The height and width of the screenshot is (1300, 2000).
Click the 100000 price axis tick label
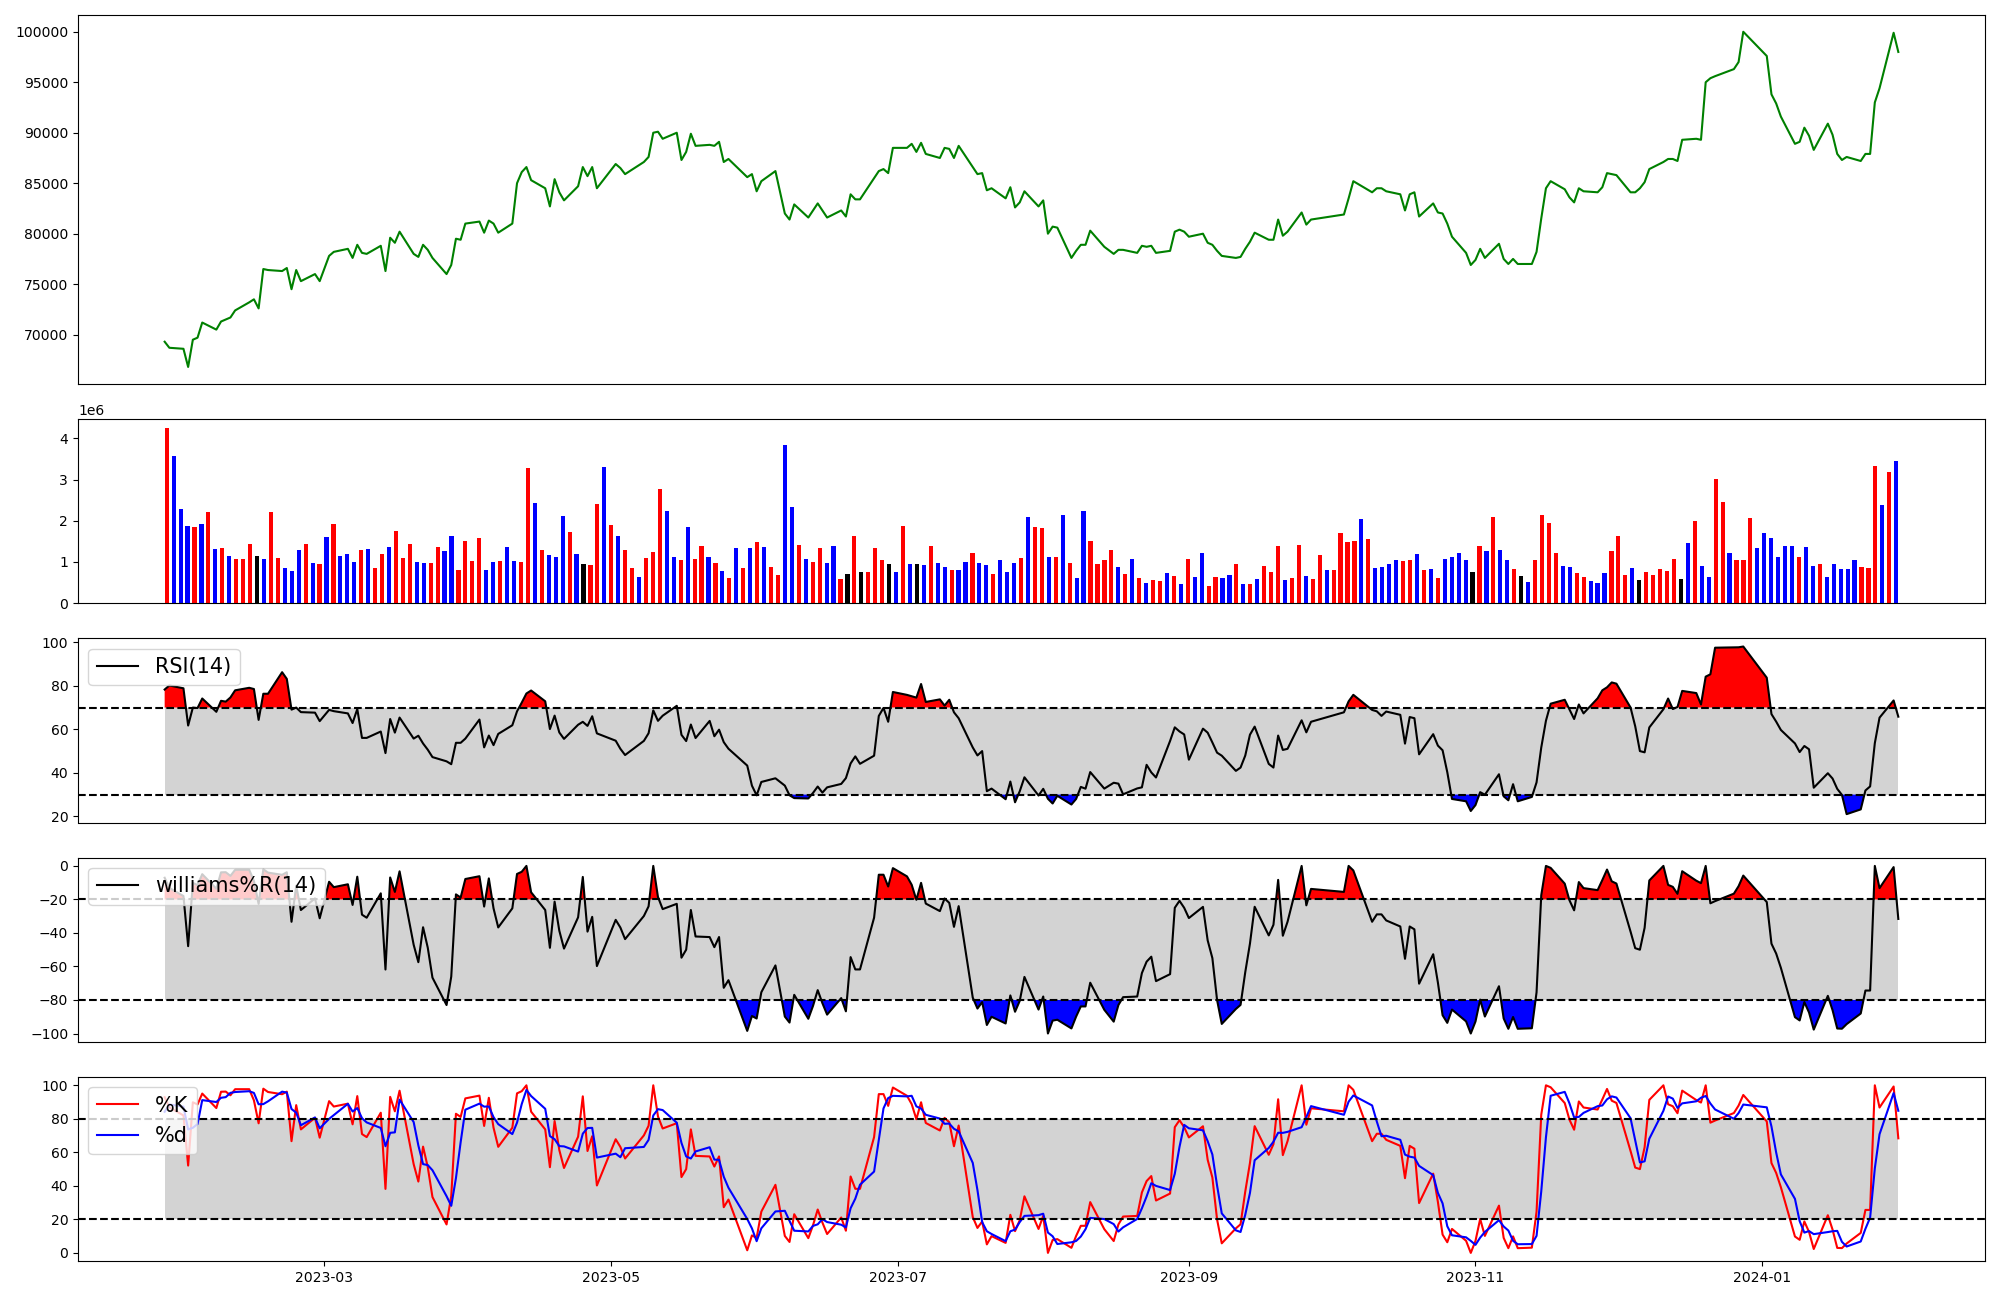point(42,32)
